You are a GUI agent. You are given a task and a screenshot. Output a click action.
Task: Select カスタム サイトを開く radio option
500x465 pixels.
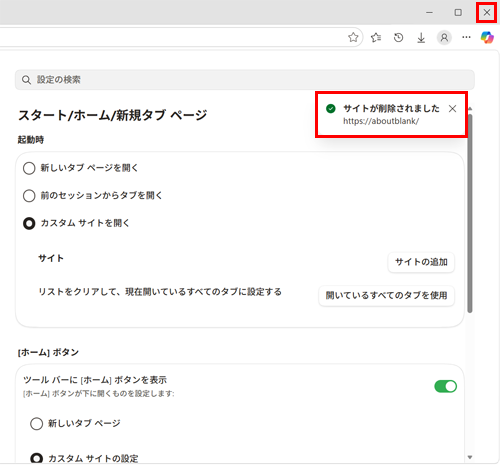coord(29,223)
